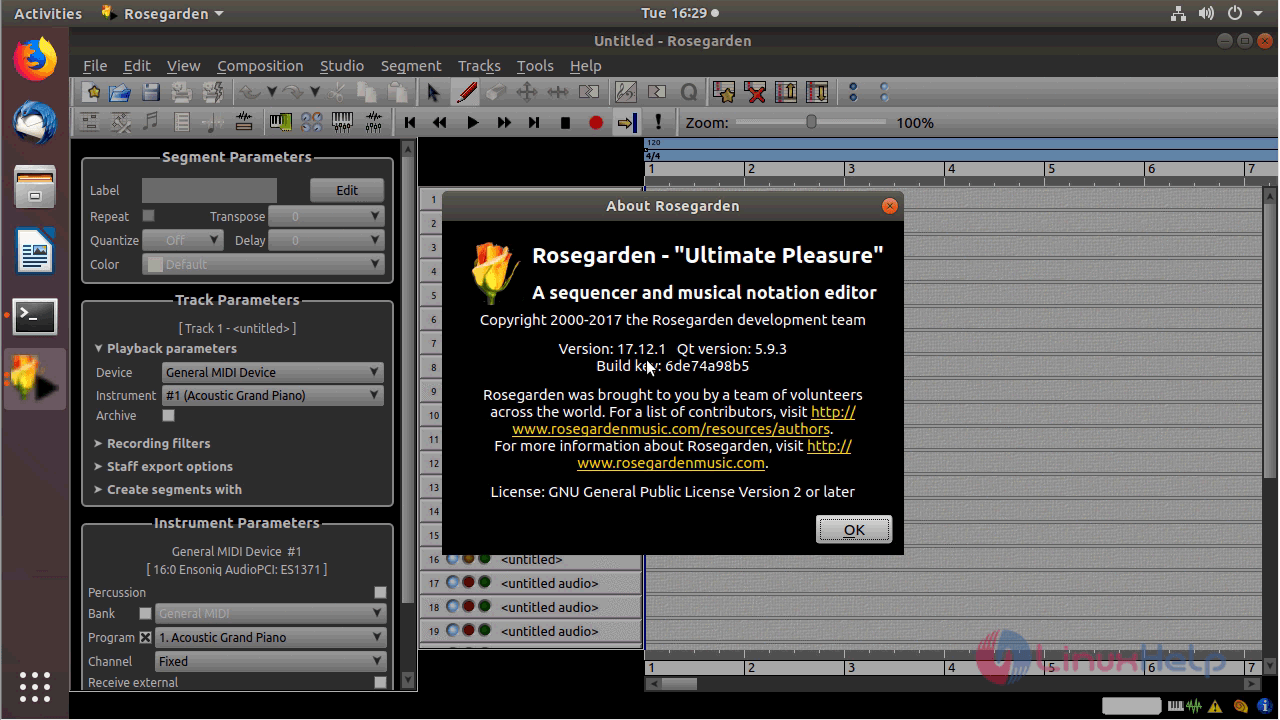
Task: Click the Quantize Q icon
Action: point(689,92)
